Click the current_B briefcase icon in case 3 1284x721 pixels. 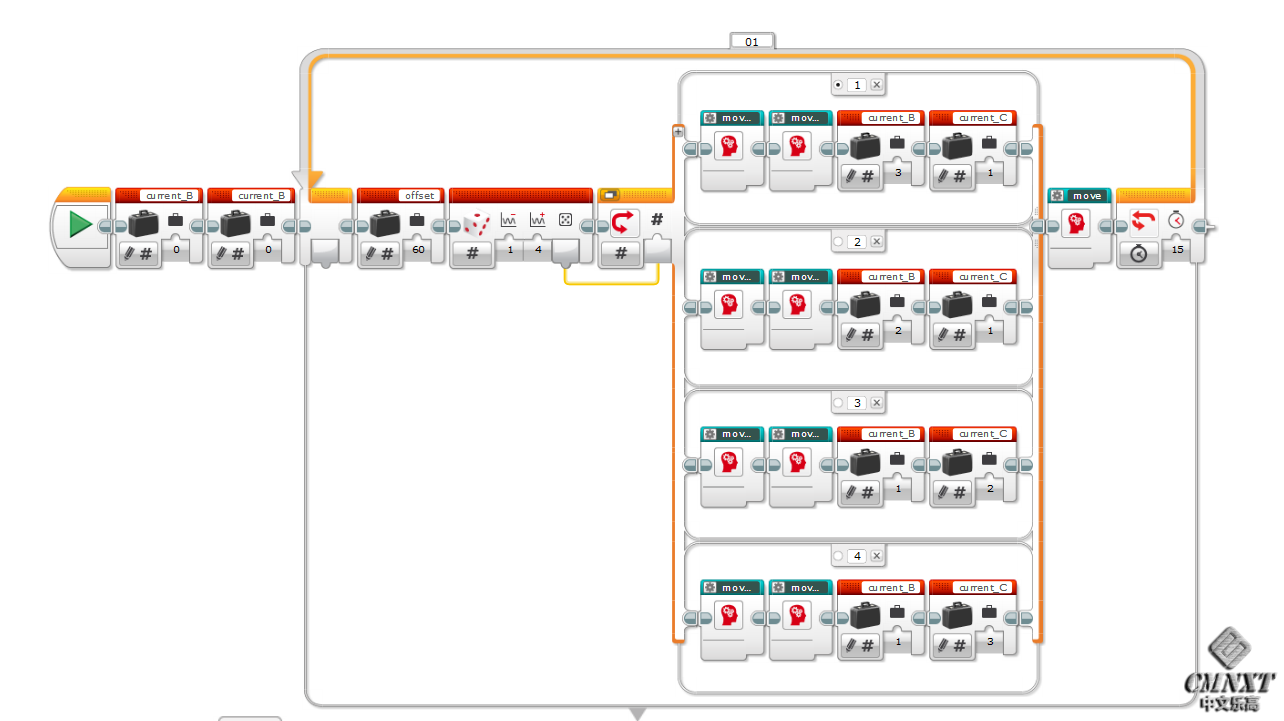(866, 462)
